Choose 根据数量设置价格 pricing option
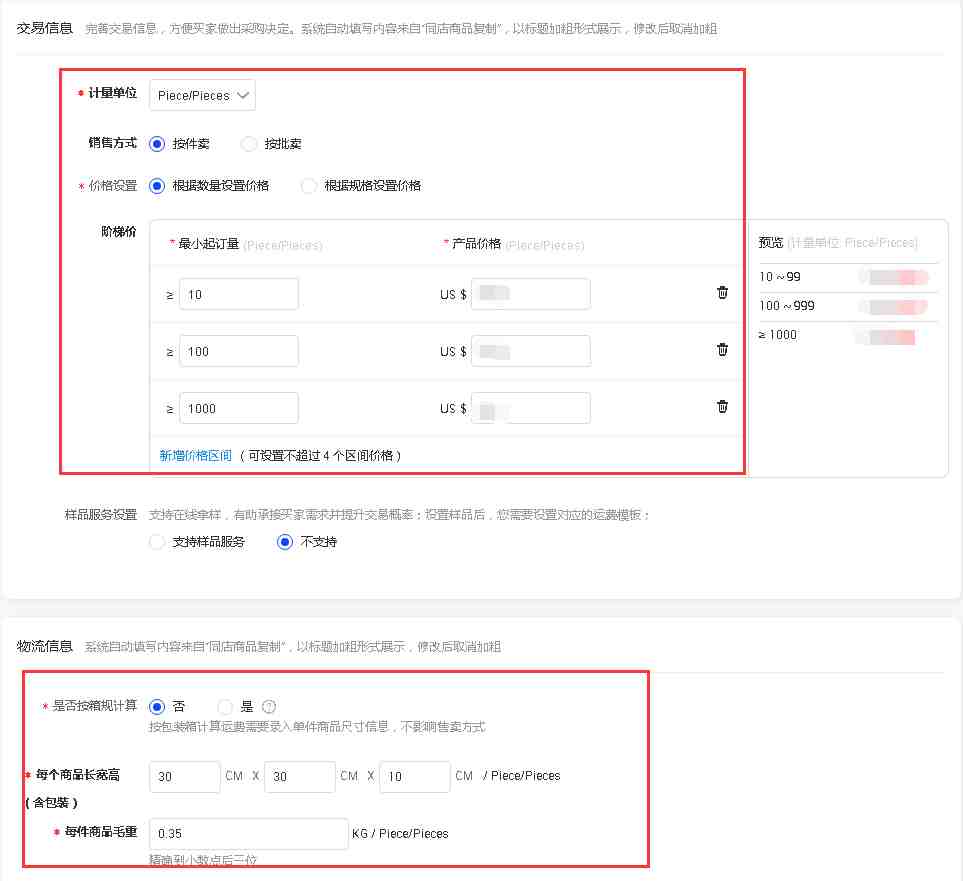 pyautogui.click(x=157, y=186)
